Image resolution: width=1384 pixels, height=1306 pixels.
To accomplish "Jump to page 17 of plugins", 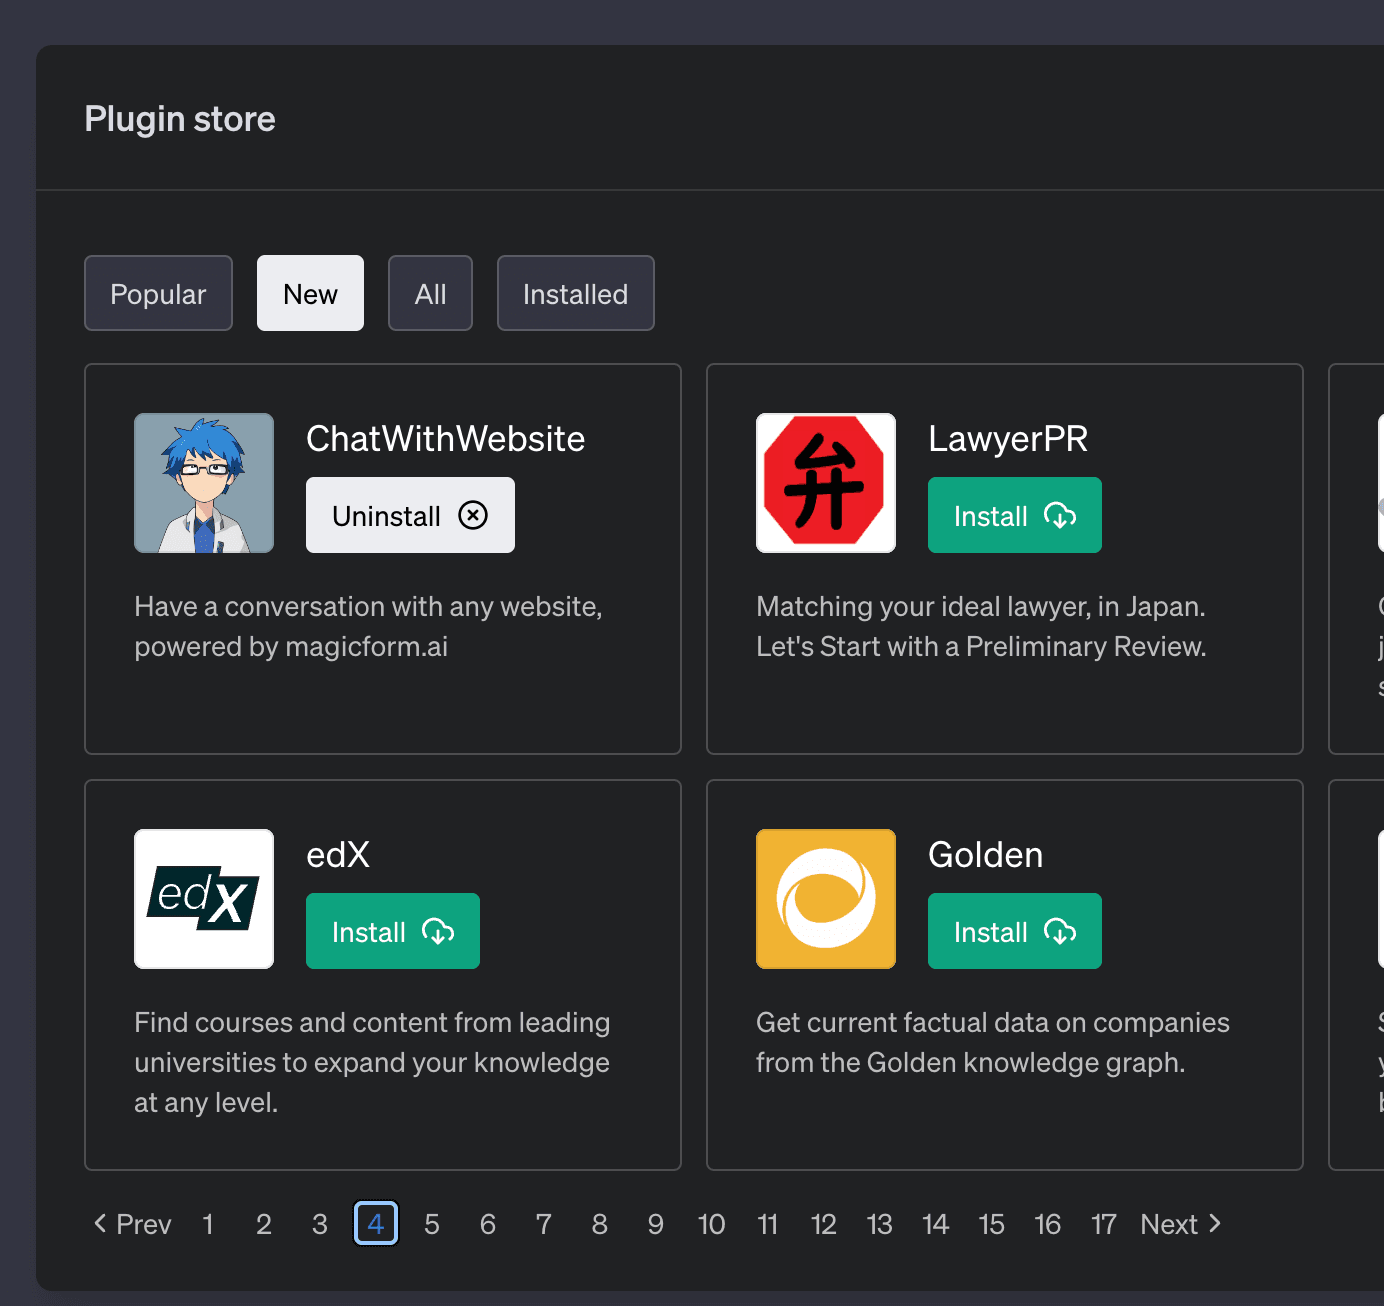I will coord(1104,1224).
